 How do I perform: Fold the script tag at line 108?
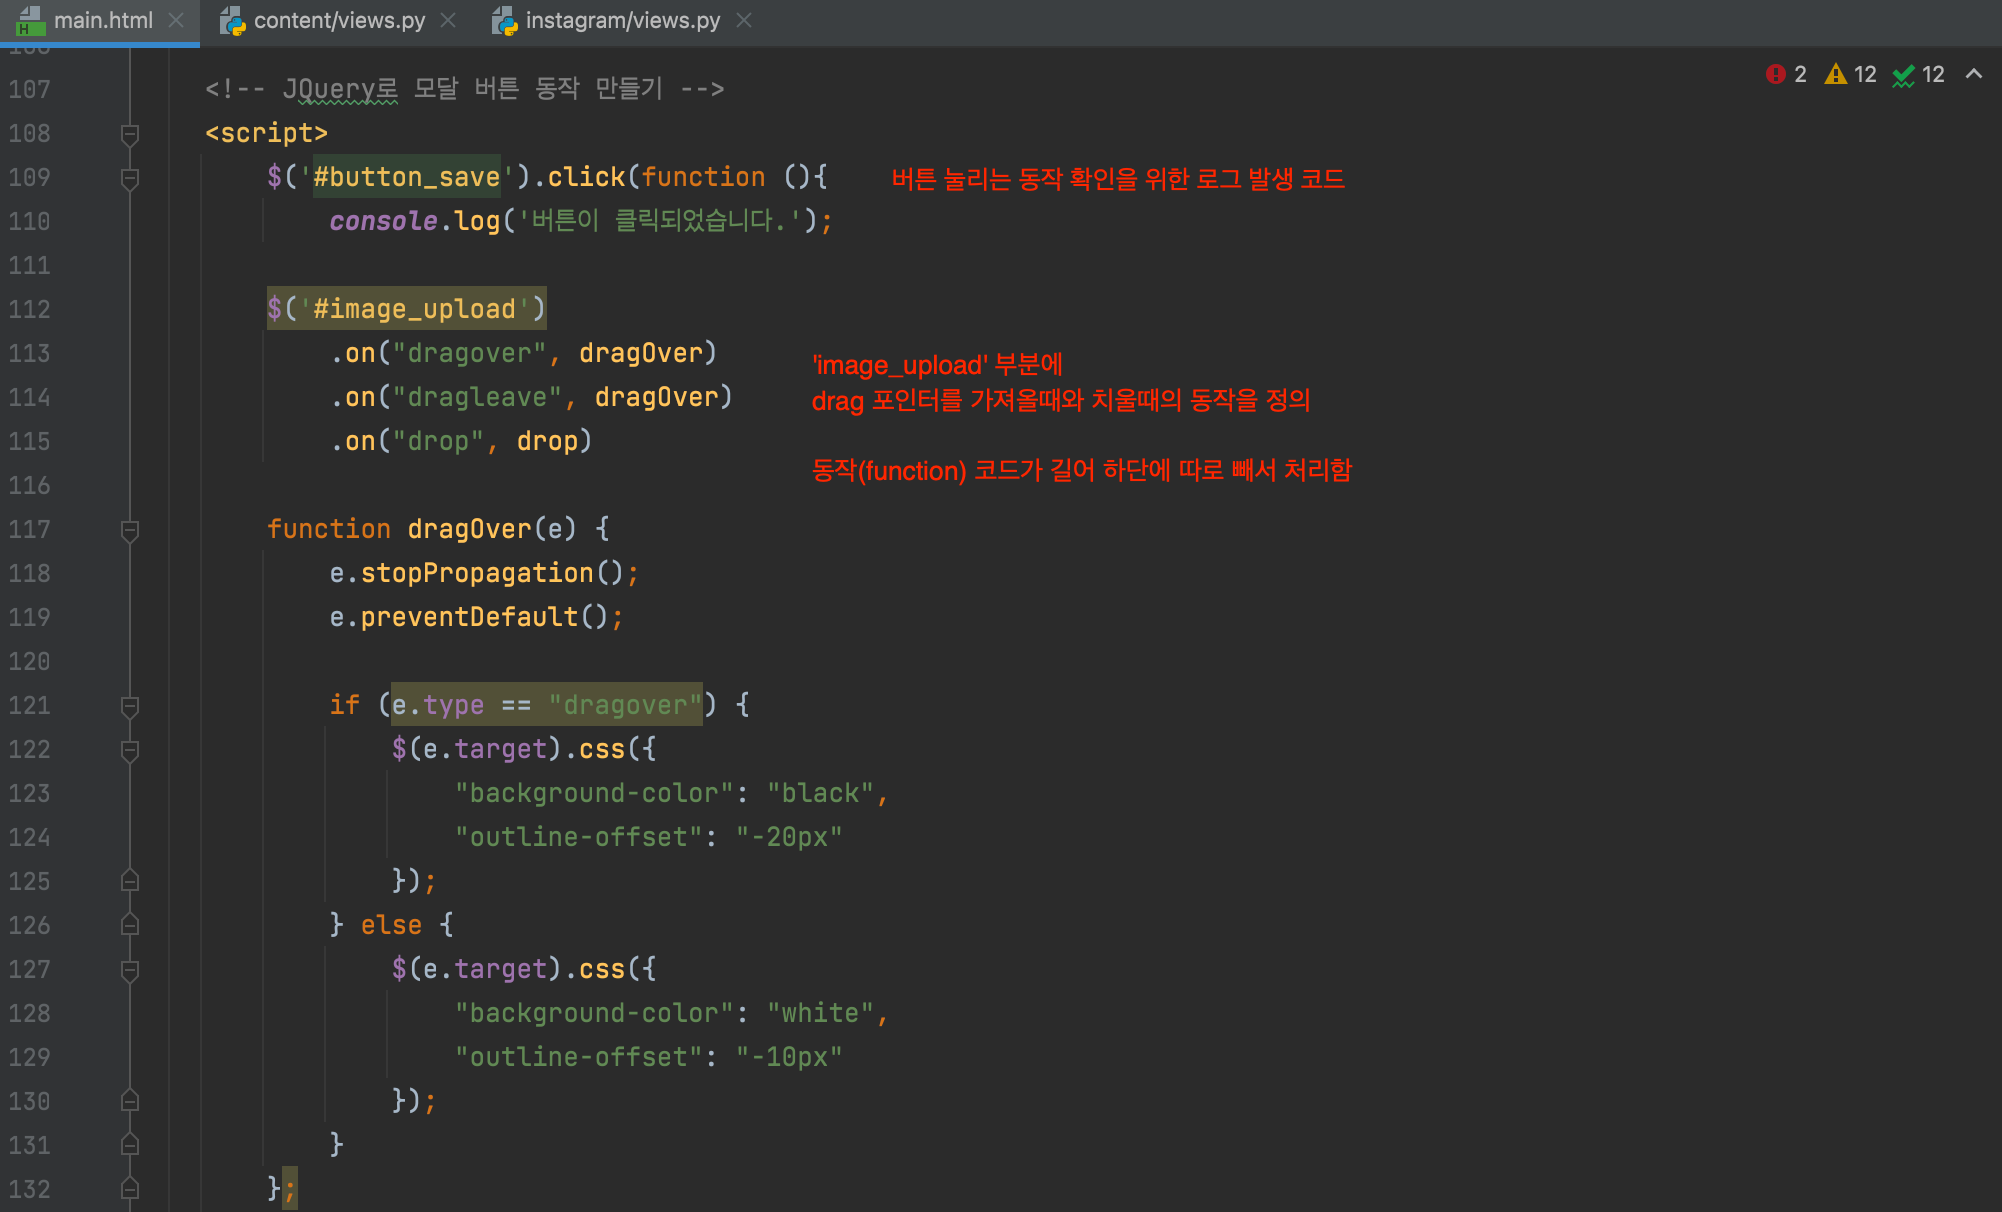coord(130,133)
